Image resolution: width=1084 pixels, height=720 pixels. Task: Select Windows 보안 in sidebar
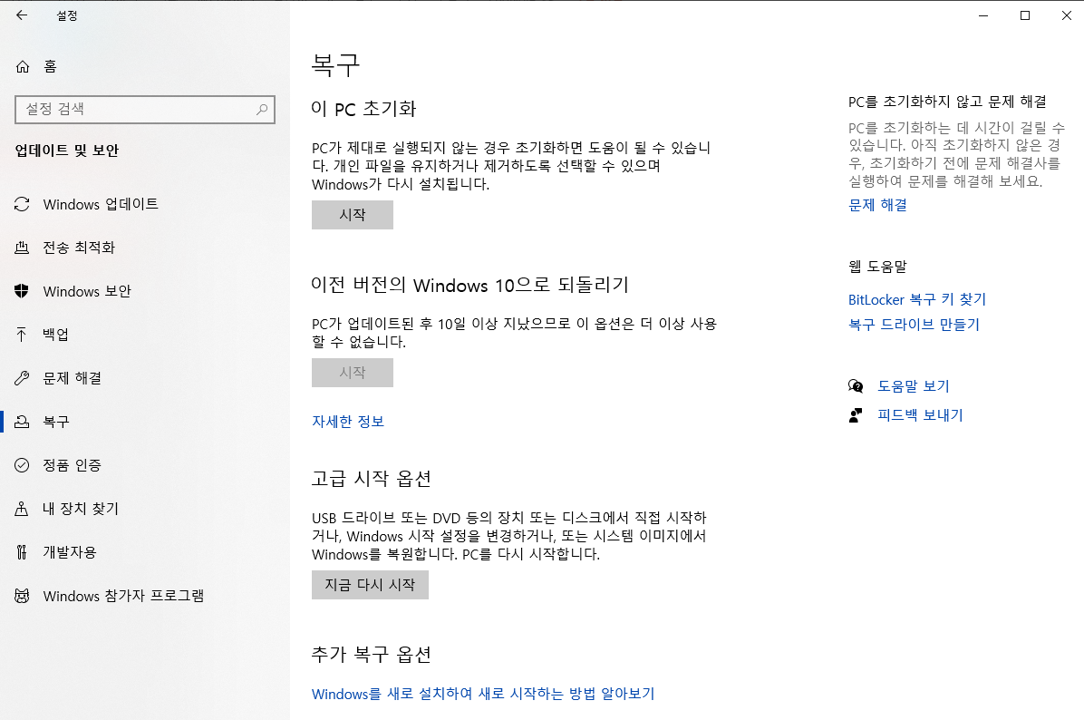(87, 291)
